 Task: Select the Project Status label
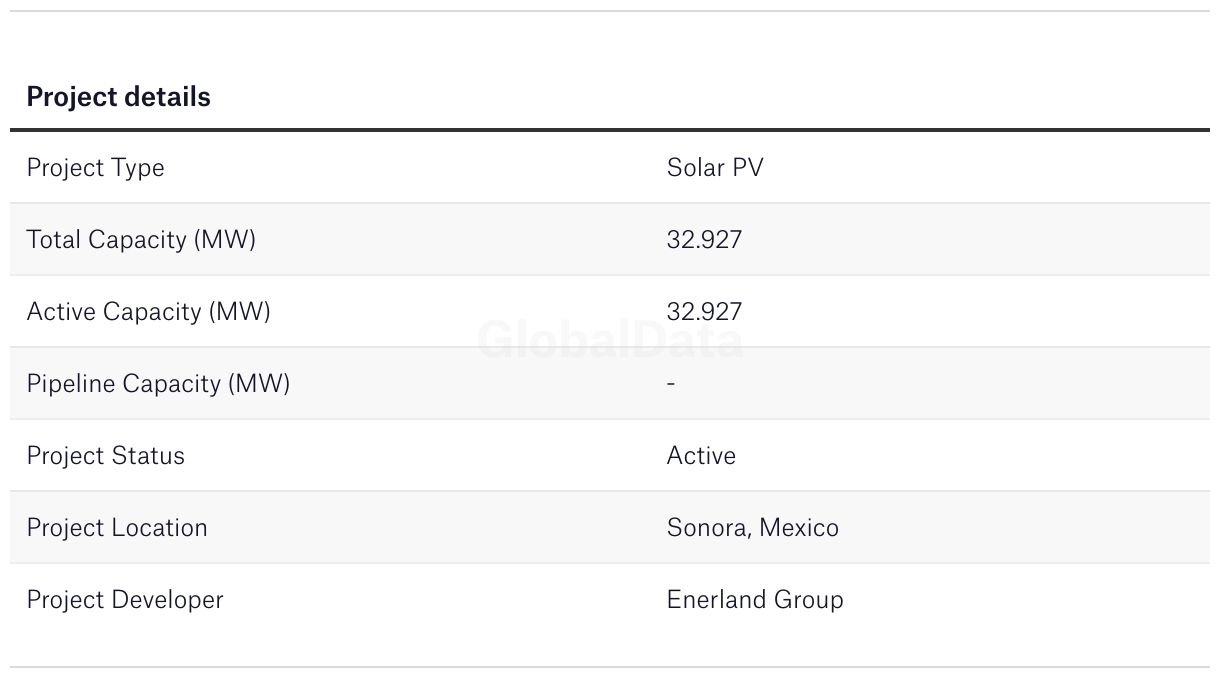click(105, 456)
